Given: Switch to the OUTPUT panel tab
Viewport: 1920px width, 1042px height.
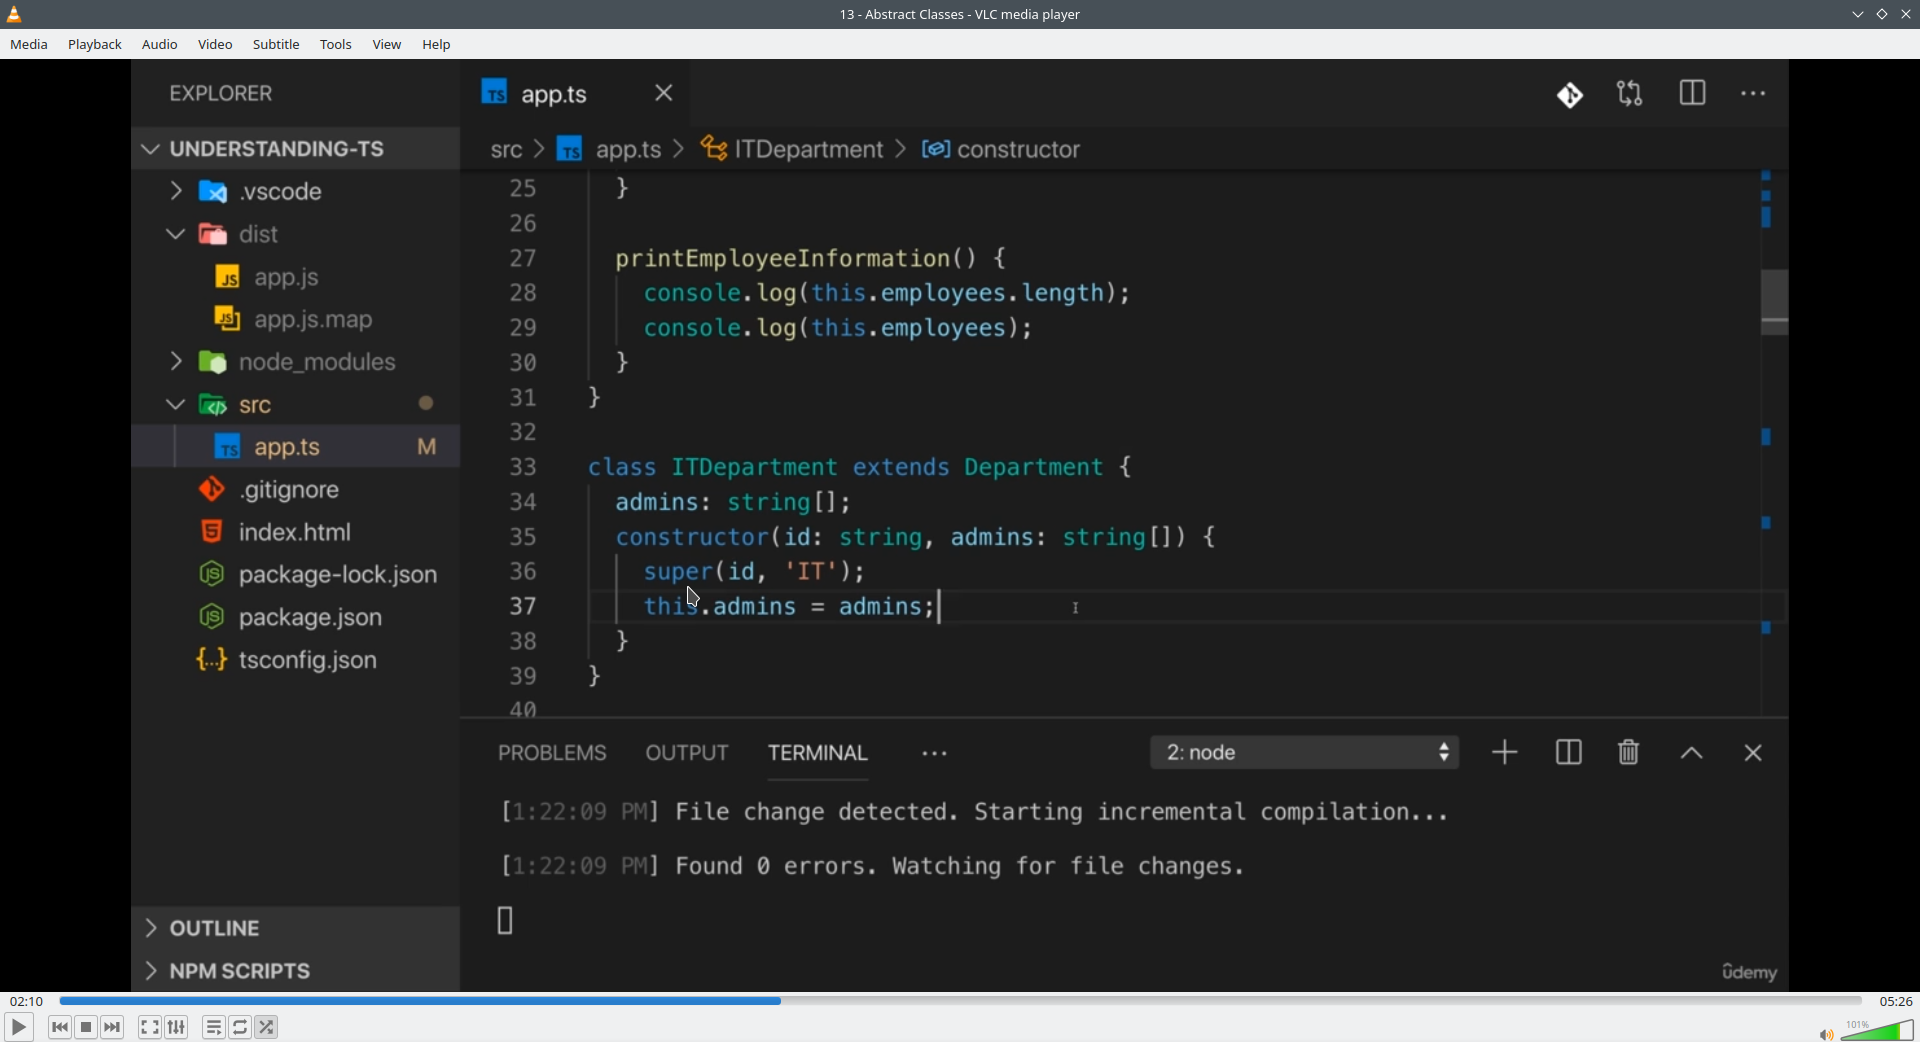Looking at the screenshot, I should pyautogui.click(x=687, y=753).
